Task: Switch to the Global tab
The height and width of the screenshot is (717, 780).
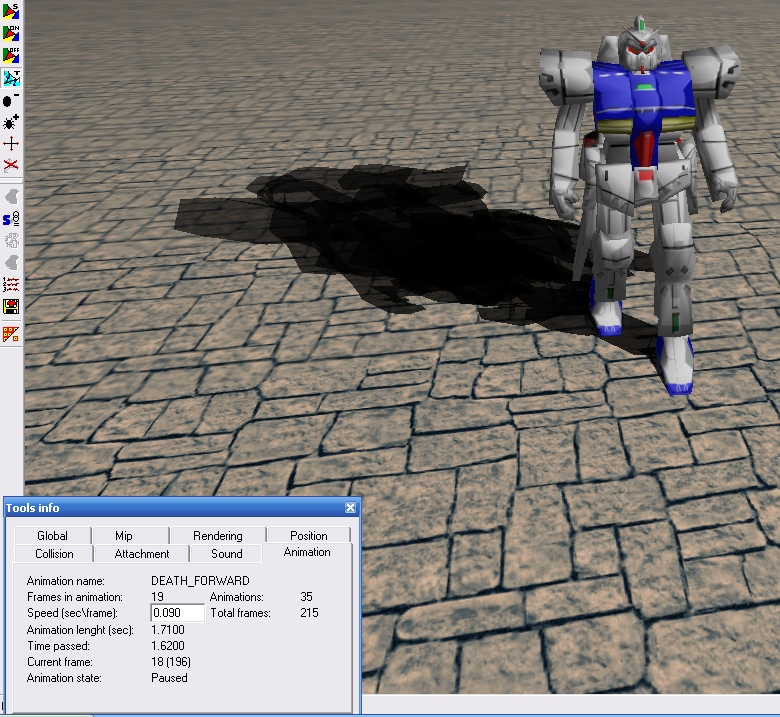Action: tap(52, 535)
